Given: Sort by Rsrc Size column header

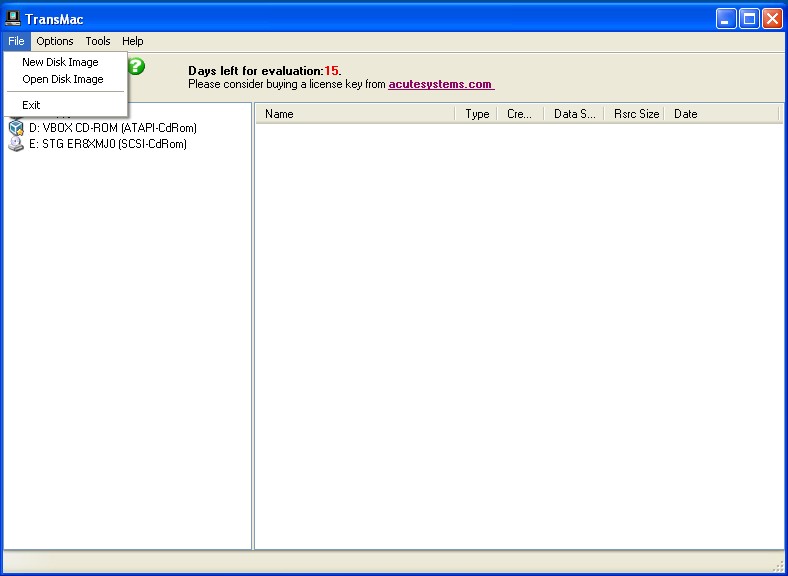Looking at the screenshot, I should pos(634,114).
